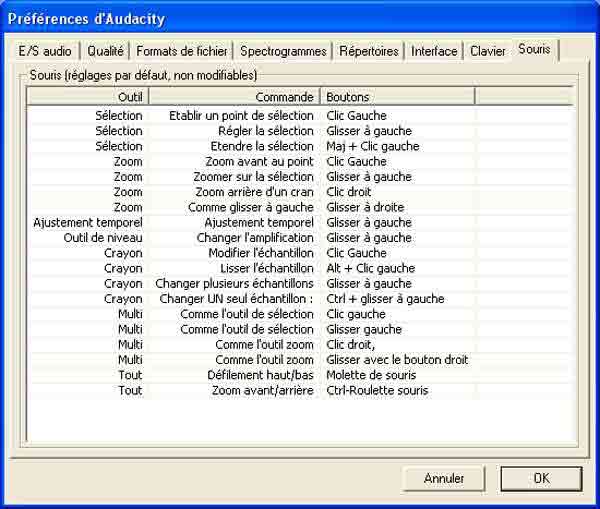This screenshot has width=600, height=509.
Task: Click the Commande column header
Action: 234,97
